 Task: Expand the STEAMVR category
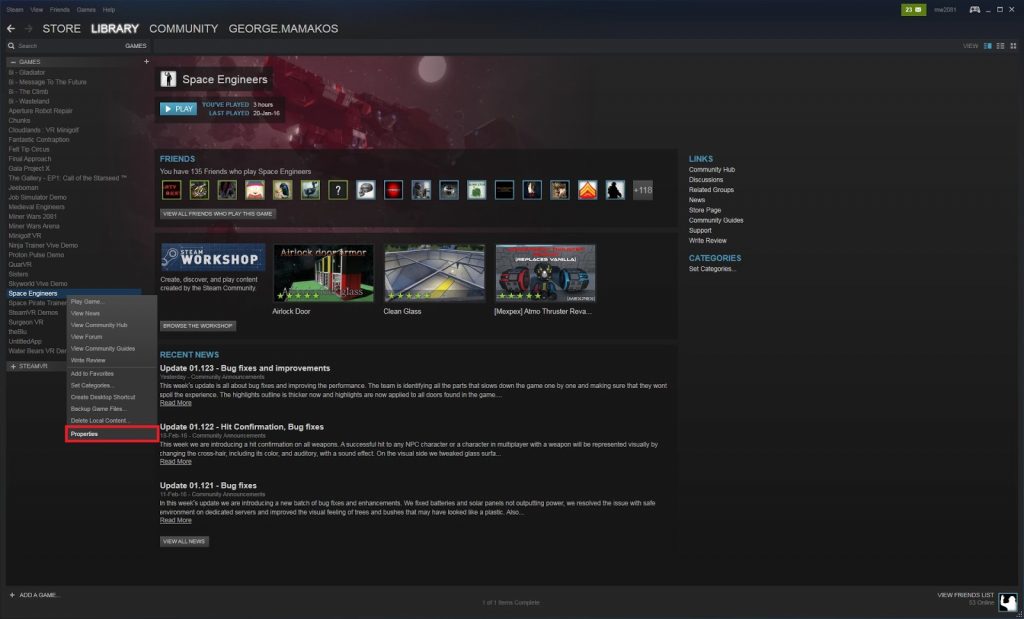tap(13, 366)
